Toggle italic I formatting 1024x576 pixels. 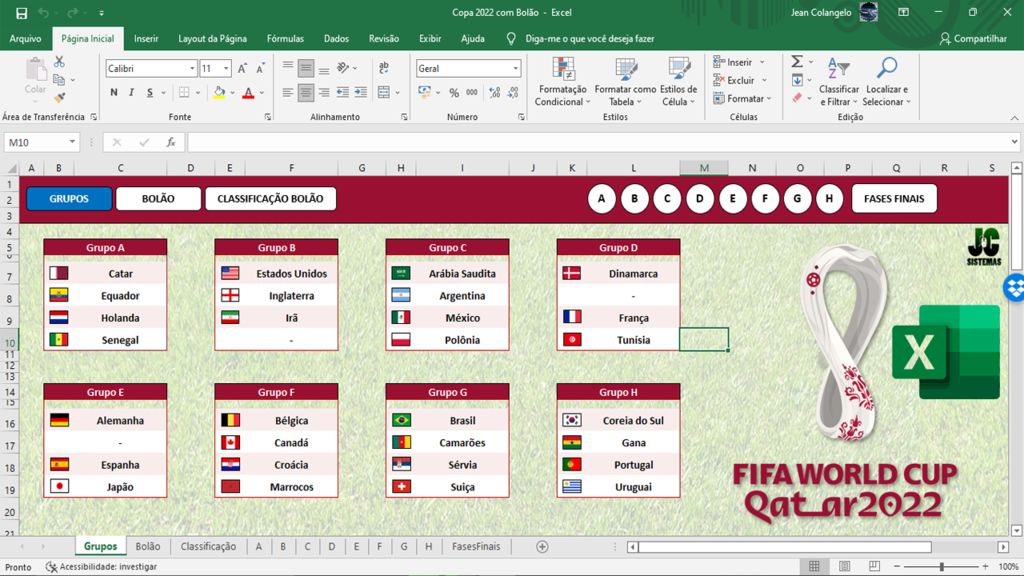(131, 93)
